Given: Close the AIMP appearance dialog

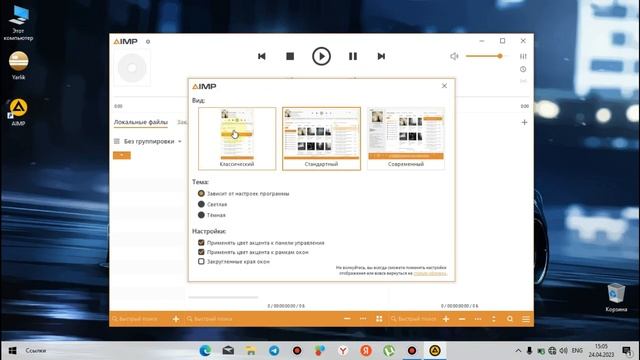Looking at the screenshot, I should tap(444, 86).
